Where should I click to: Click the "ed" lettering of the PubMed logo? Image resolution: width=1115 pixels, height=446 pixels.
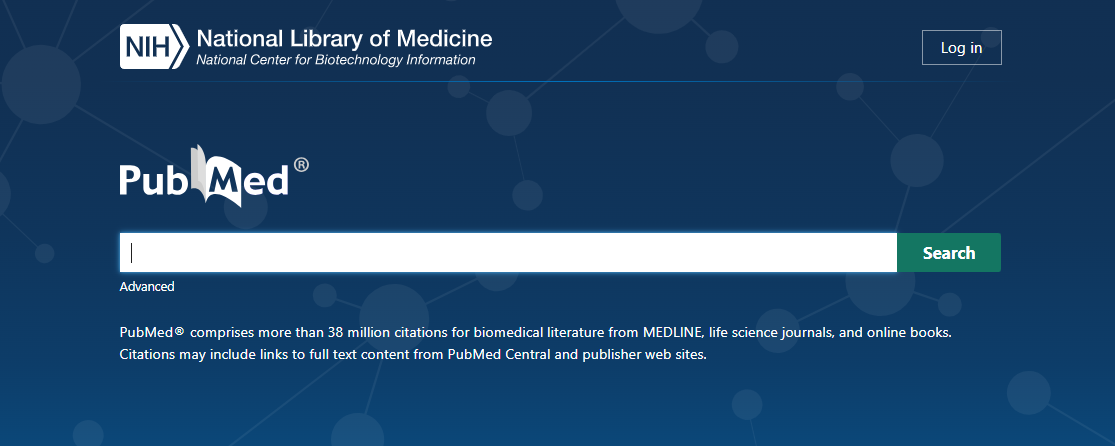[267, 179]
